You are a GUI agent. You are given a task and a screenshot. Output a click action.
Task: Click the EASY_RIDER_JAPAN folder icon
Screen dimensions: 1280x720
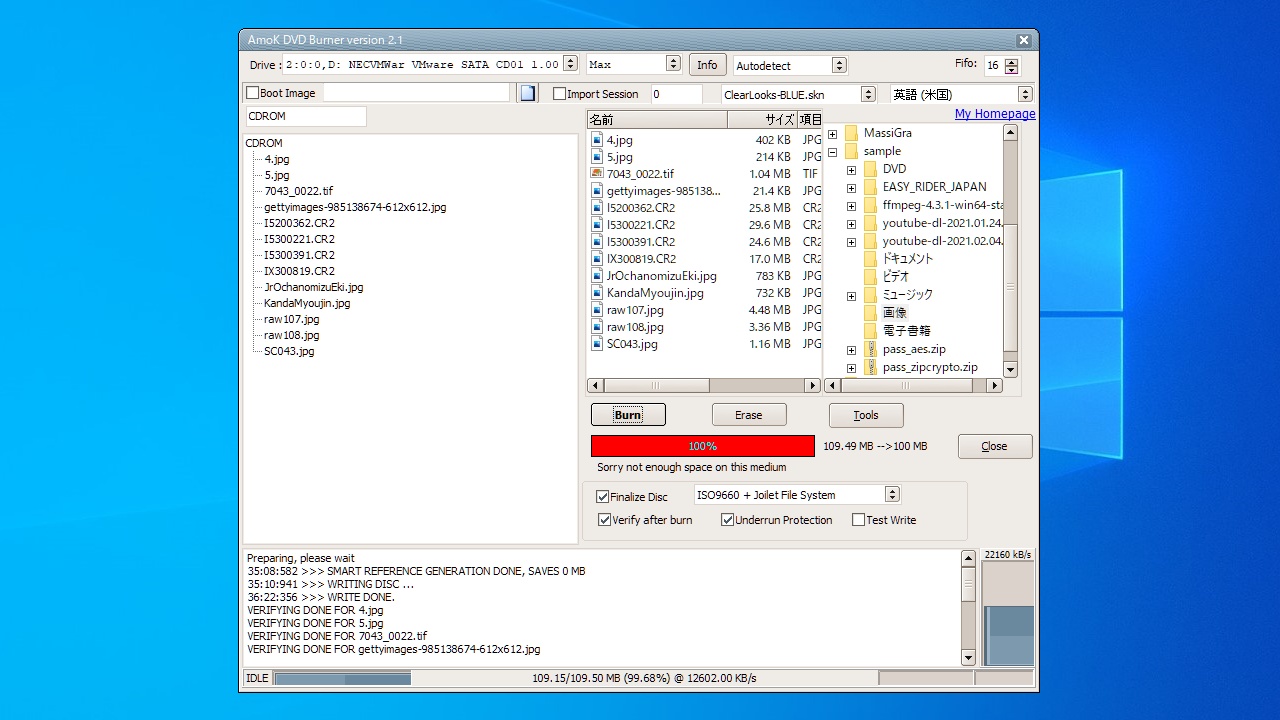point(870,187)
